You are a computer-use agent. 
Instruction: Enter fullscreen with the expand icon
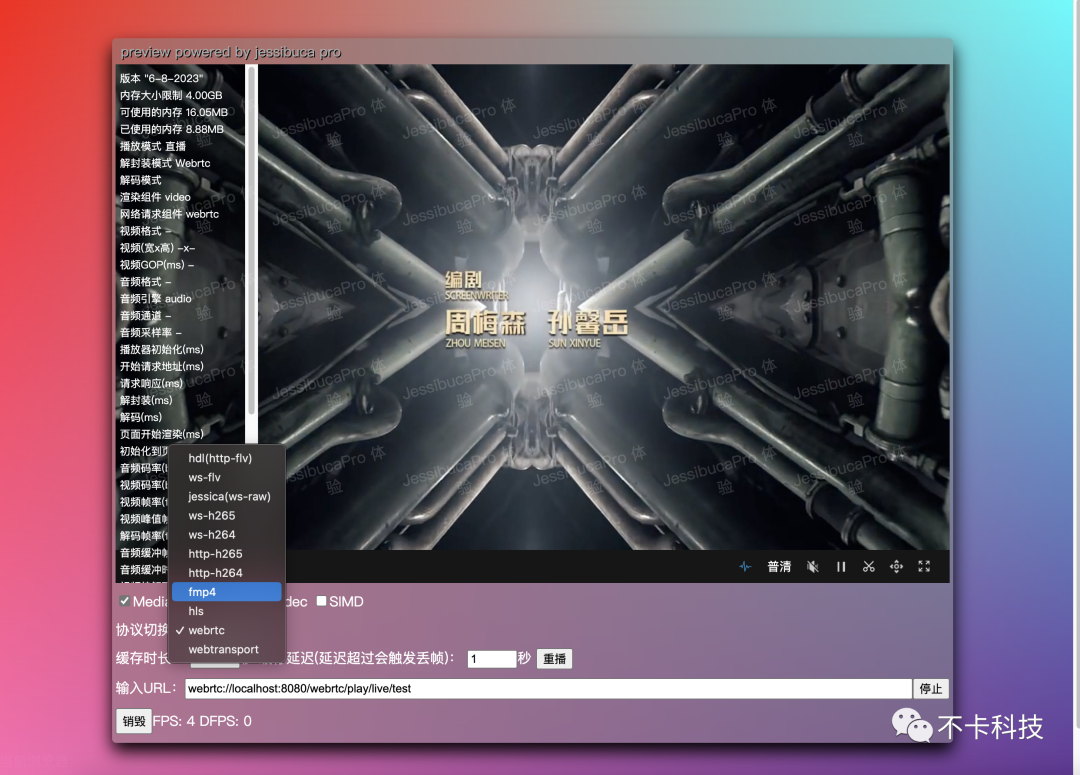point(924,566)
